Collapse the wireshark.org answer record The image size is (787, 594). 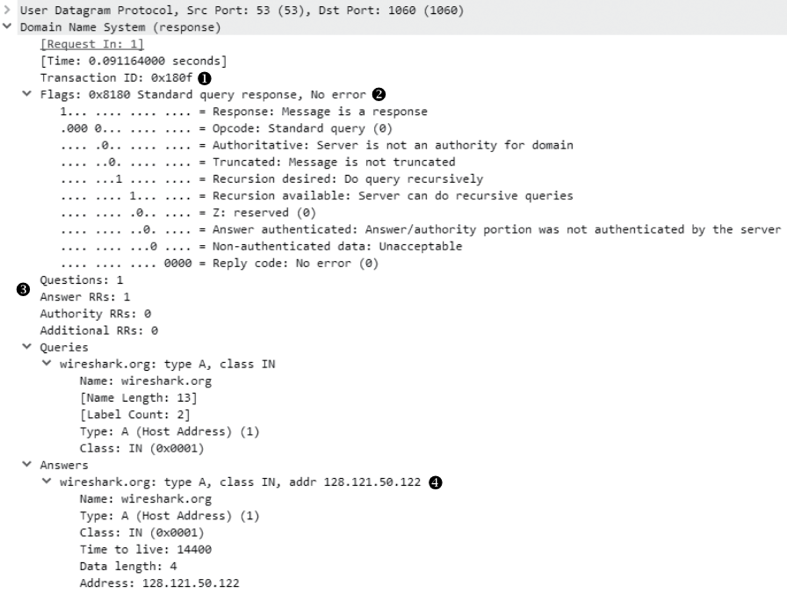[47, 481]
